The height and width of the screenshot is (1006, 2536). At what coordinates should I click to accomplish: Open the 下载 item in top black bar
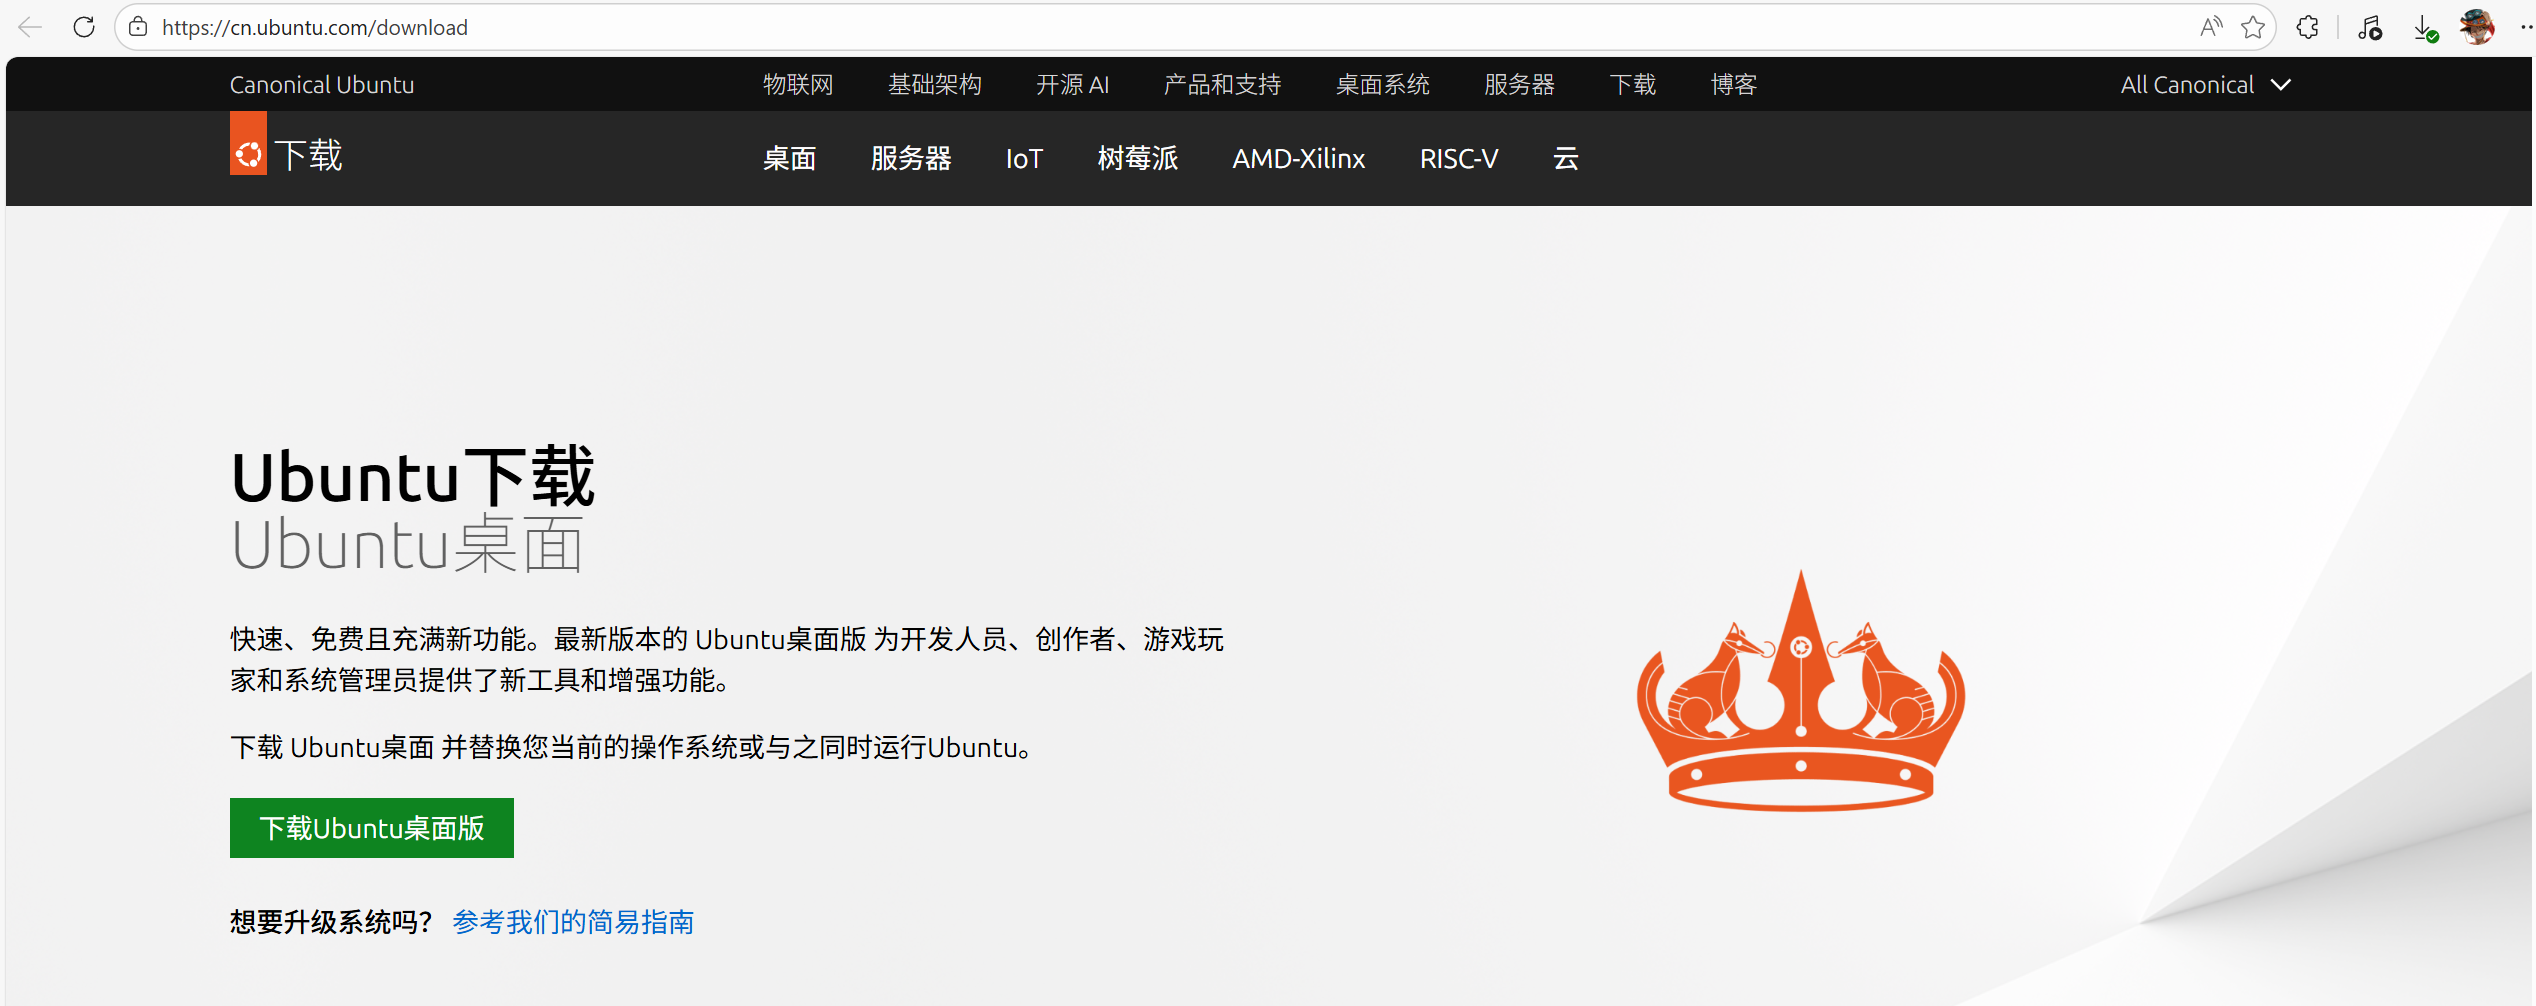1633,85
